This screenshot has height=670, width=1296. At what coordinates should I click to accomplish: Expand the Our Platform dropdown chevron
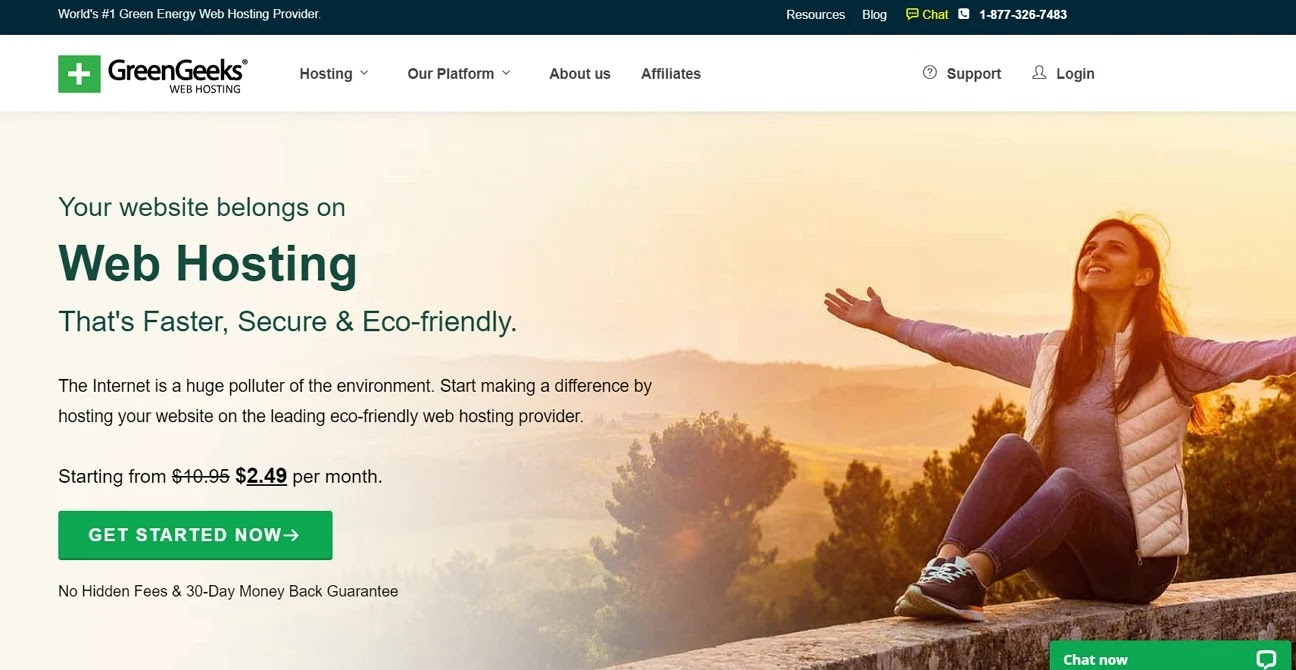pos(506,73)
